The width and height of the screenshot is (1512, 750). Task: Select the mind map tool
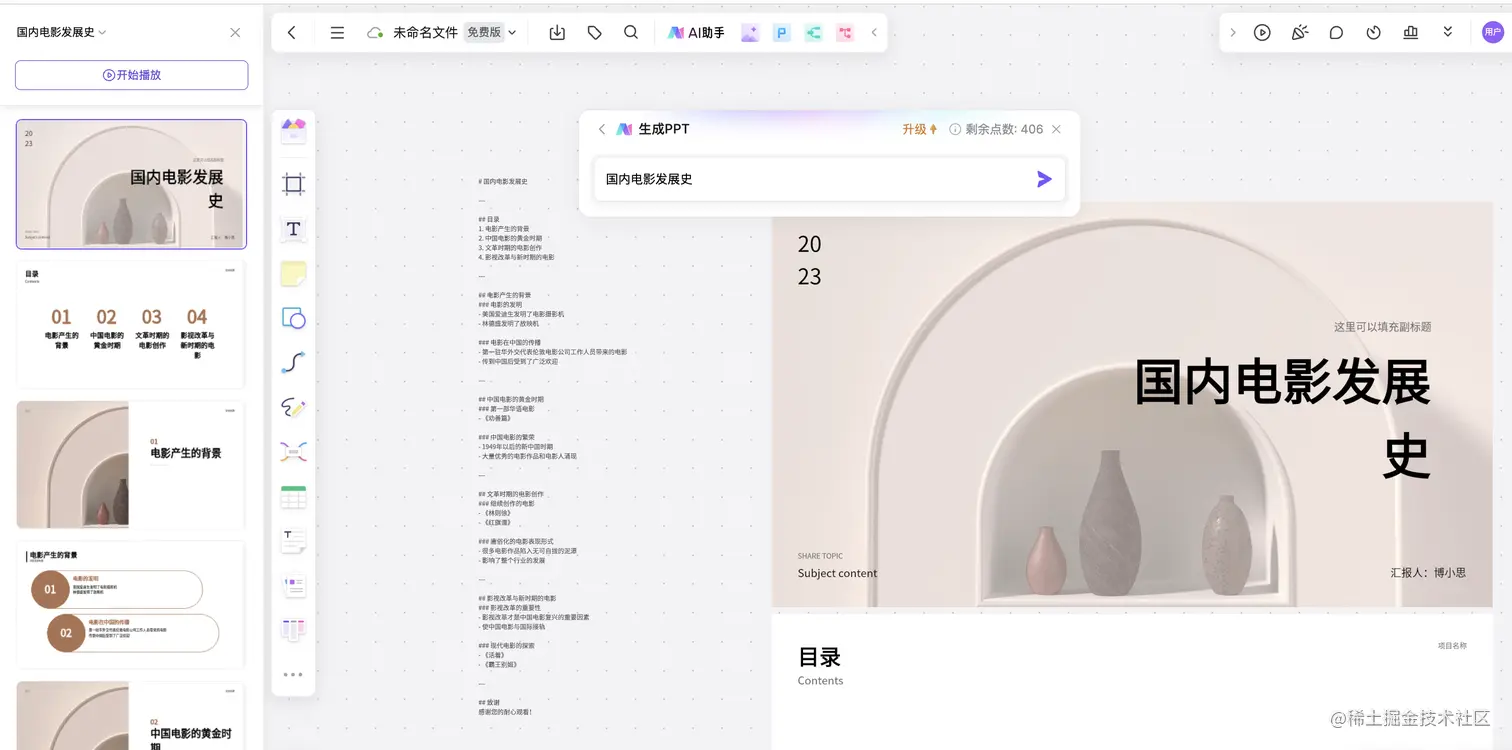293,452
